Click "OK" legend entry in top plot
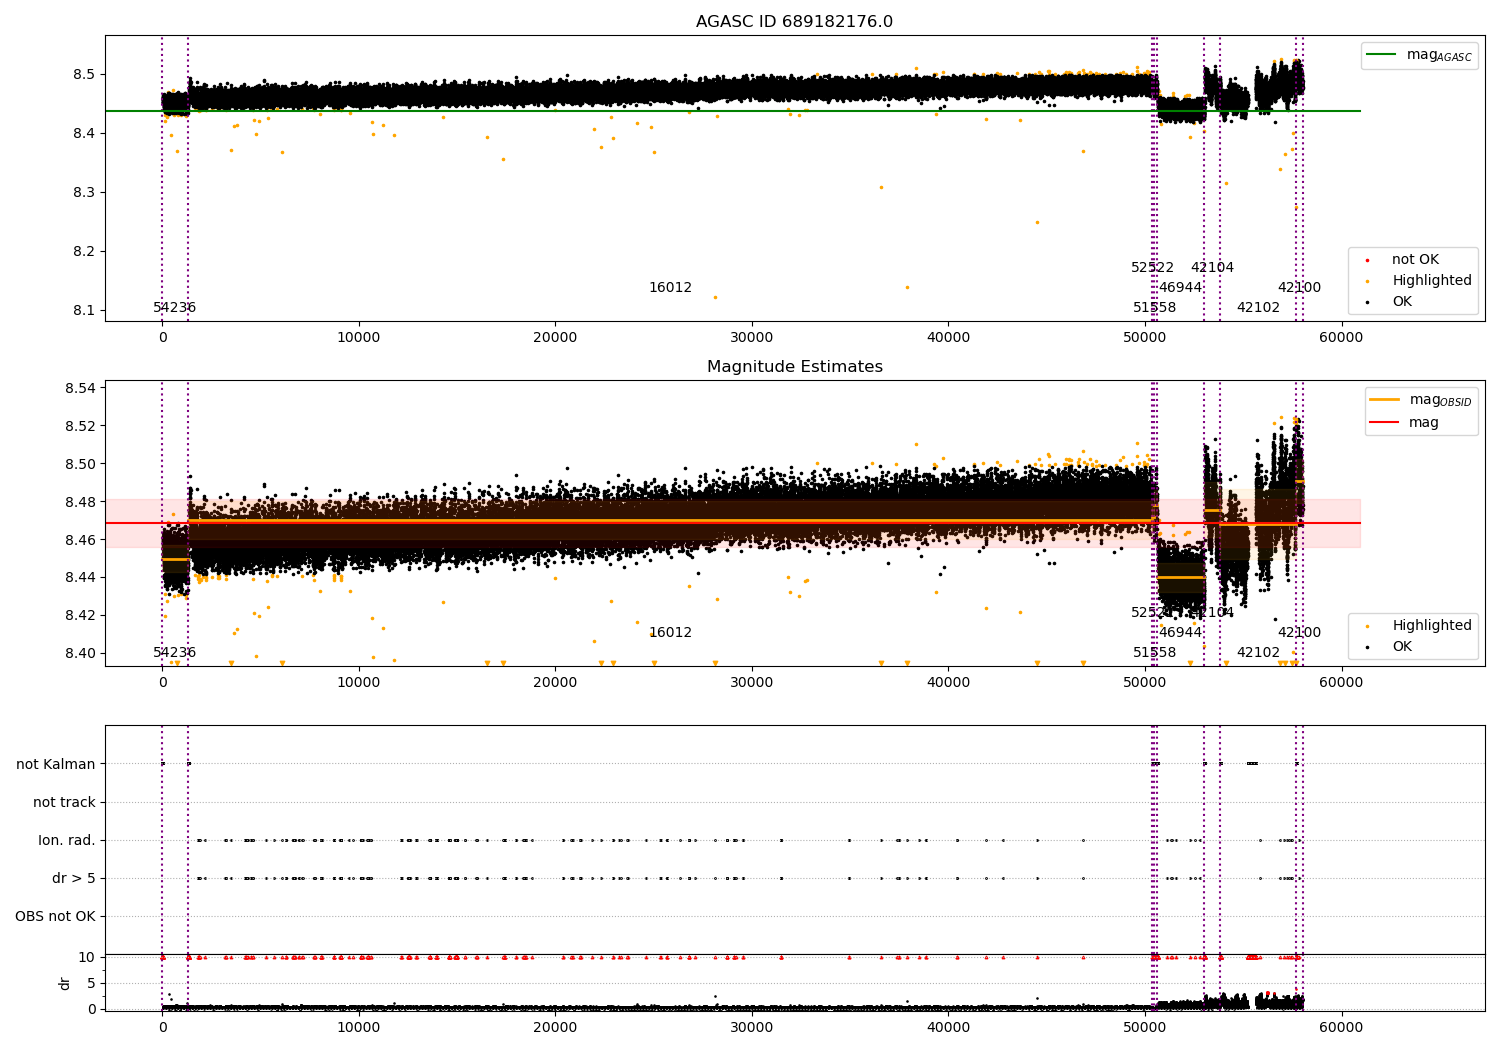Screen dimensions: 1500x1050 pyautogui.click(x=1402, y=302)
